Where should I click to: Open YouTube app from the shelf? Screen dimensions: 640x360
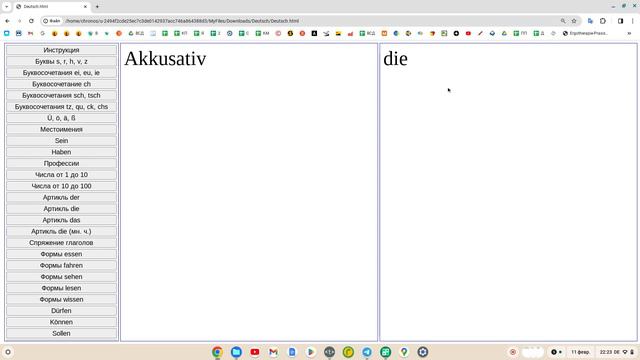[255, 352]
